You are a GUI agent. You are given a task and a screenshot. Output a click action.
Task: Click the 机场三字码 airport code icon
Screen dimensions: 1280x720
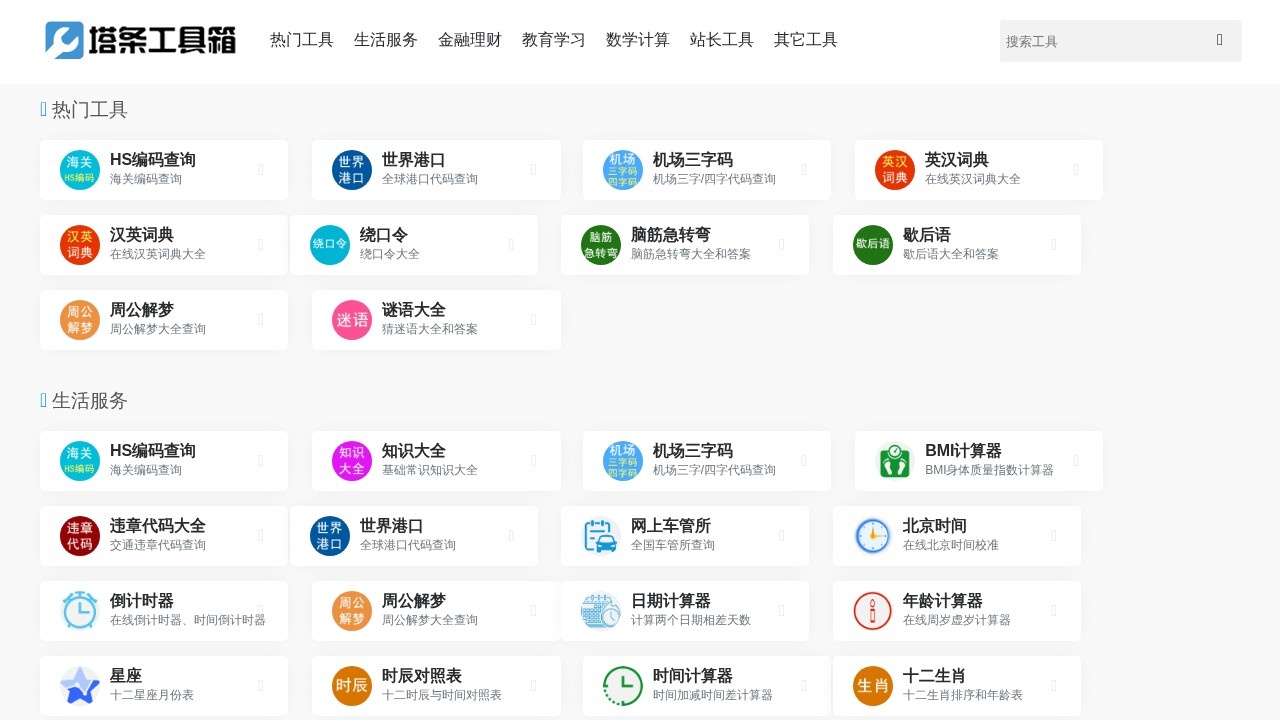point(621,169)
